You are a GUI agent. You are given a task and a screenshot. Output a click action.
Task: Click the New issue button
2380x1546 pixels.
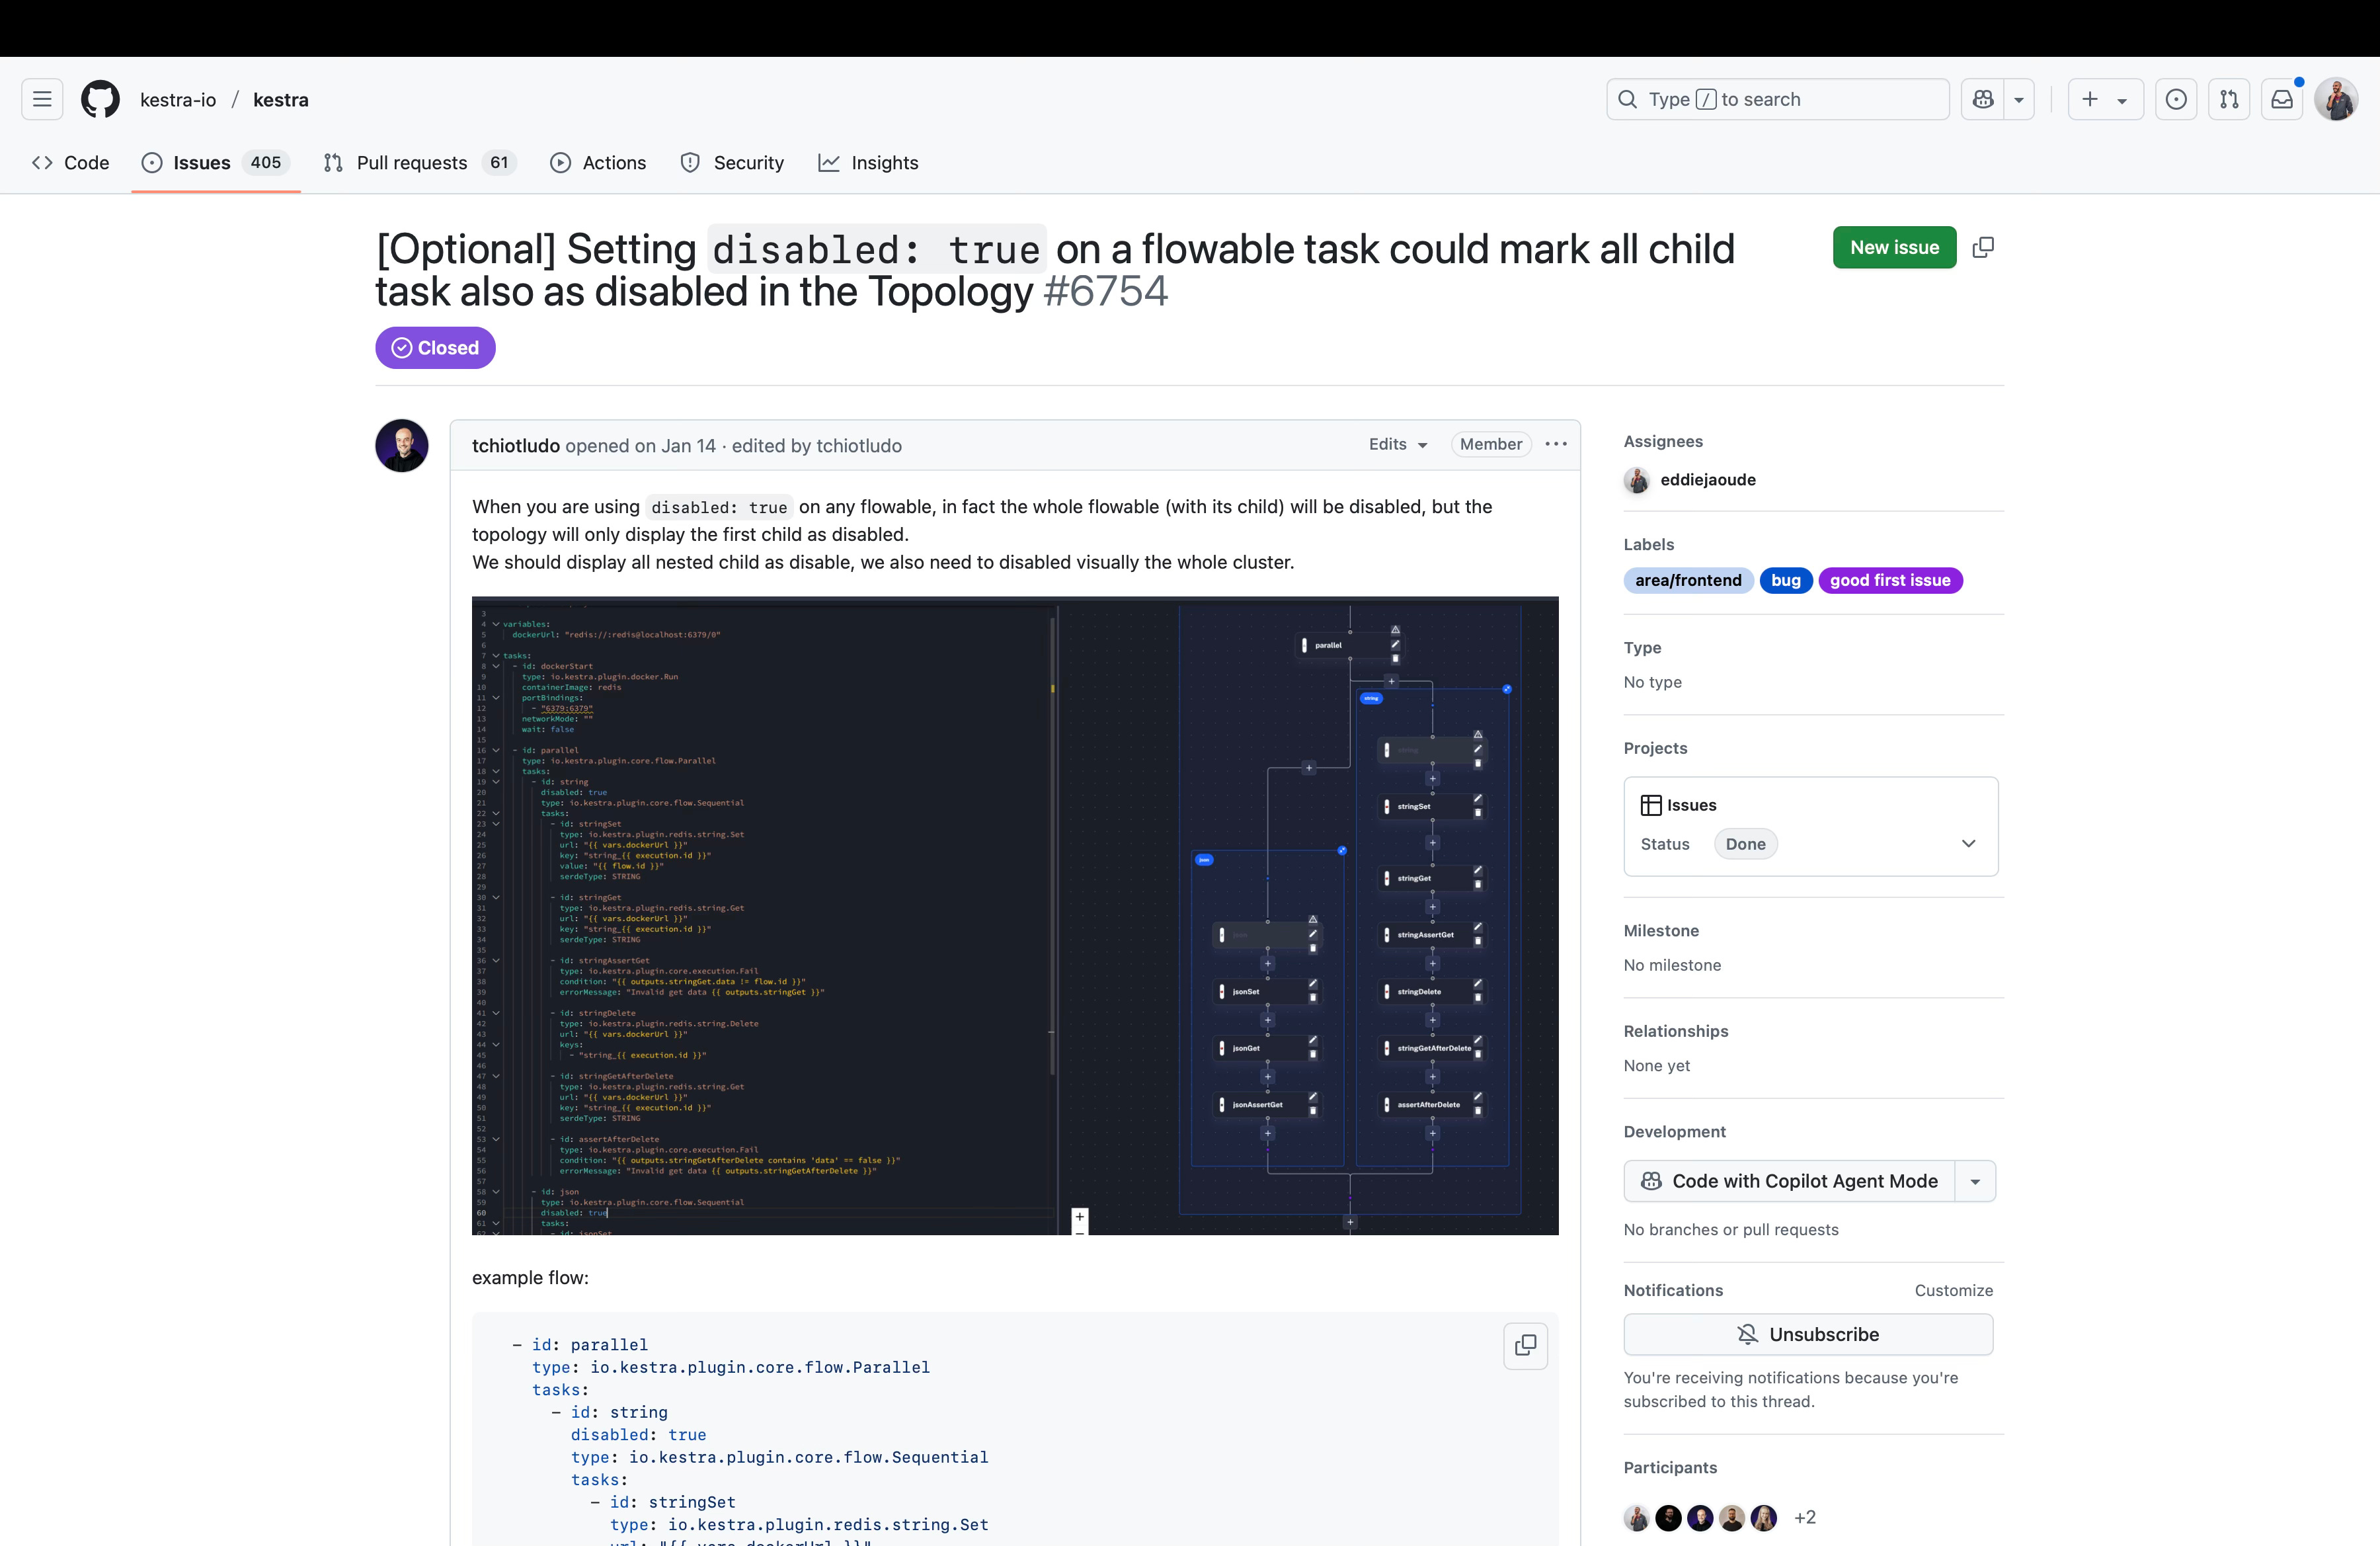[1894, 247]
